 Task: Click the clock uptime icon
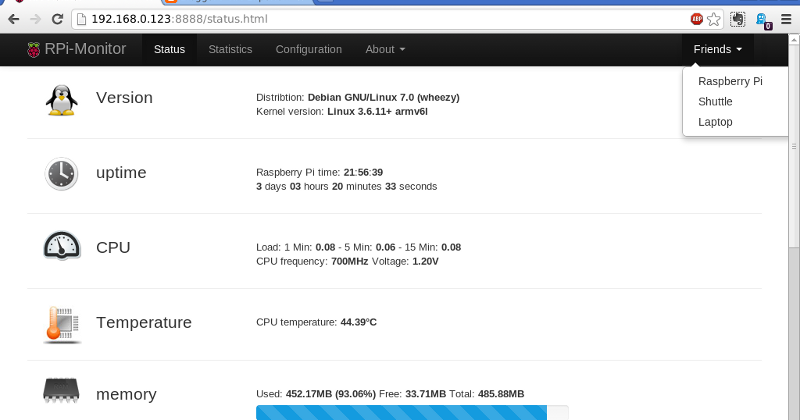61,174
